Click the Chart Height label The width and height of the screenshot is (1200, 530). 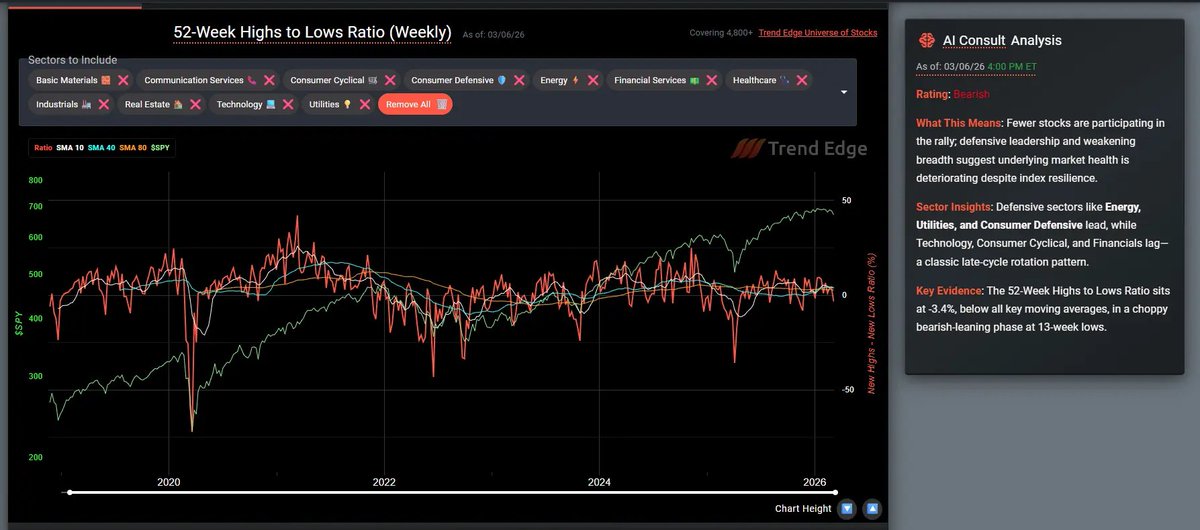[x=802, y=509]
